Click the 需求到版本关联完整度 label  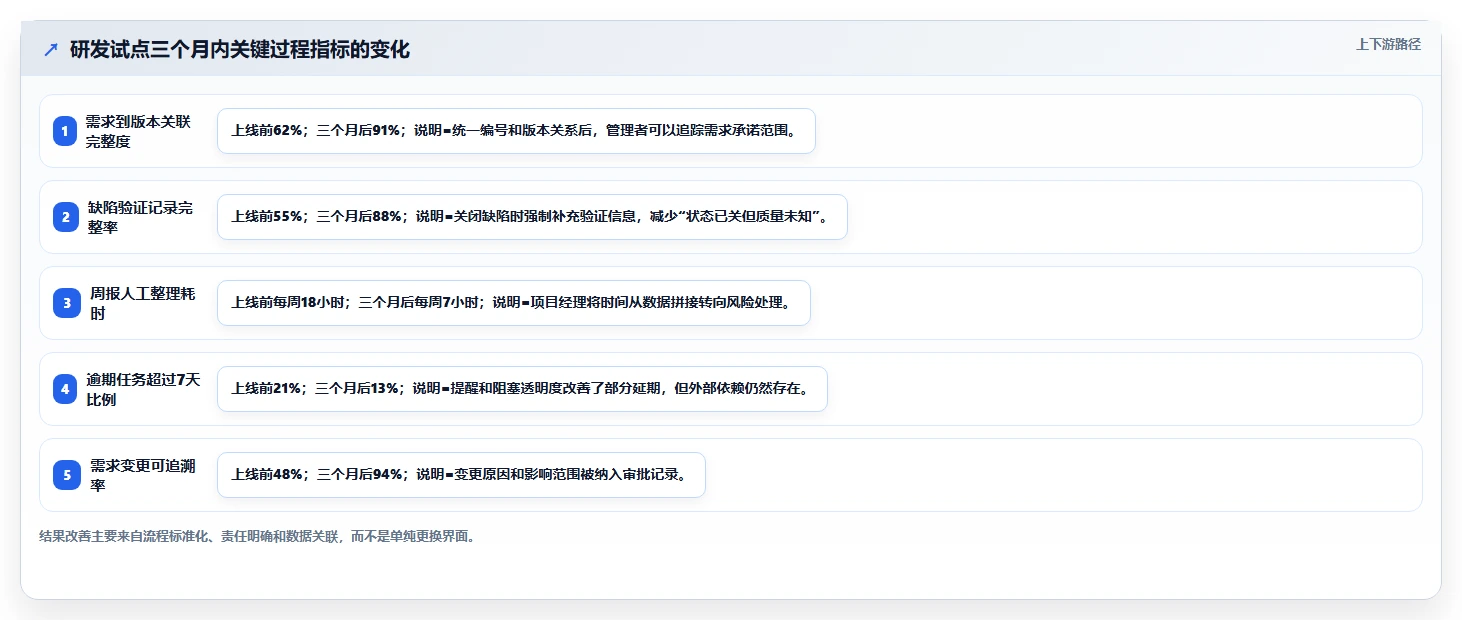pos(138,131)
